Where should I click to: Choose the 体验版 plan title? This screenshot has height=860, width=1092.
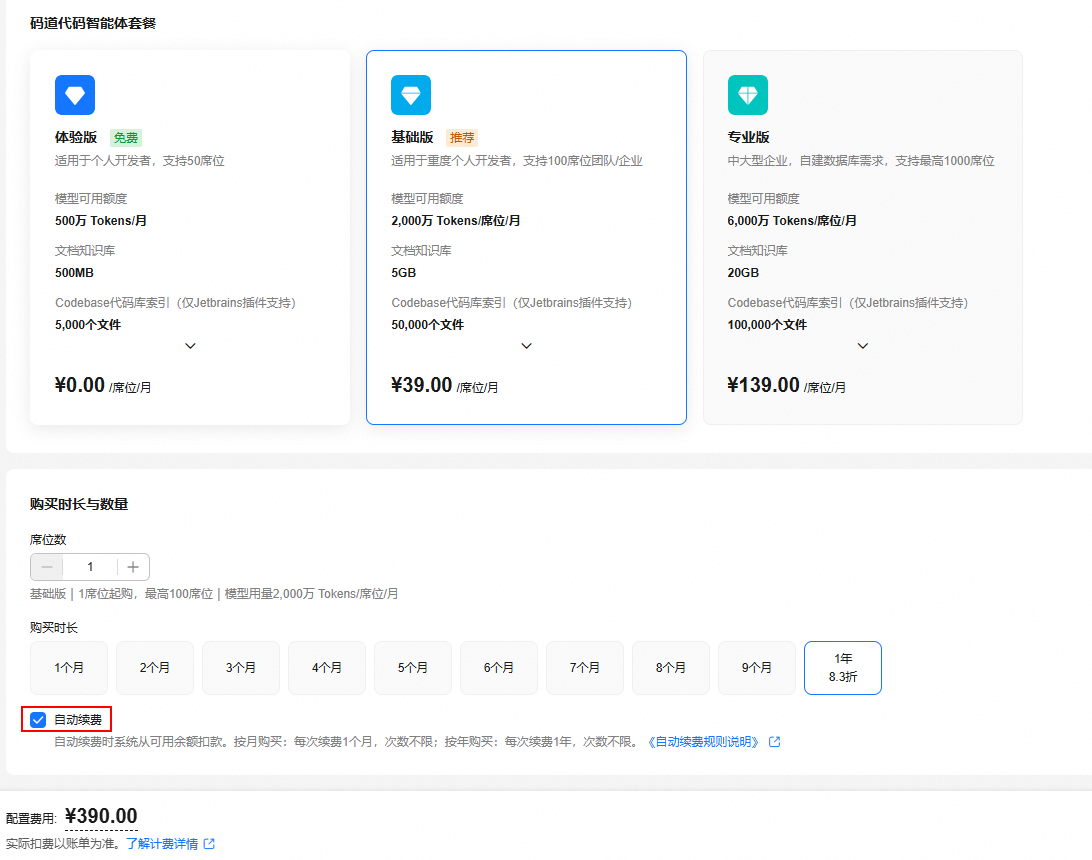(76, 137)
